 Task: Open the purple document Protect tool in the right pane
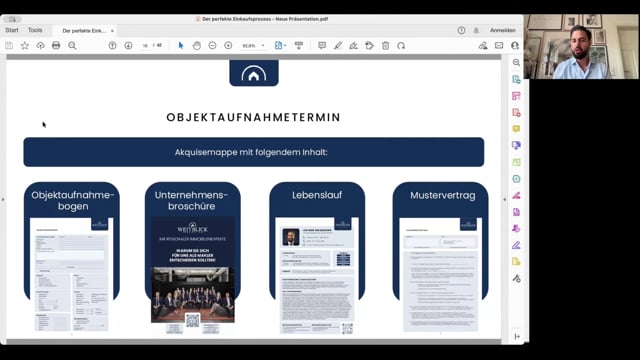(516, 212)
